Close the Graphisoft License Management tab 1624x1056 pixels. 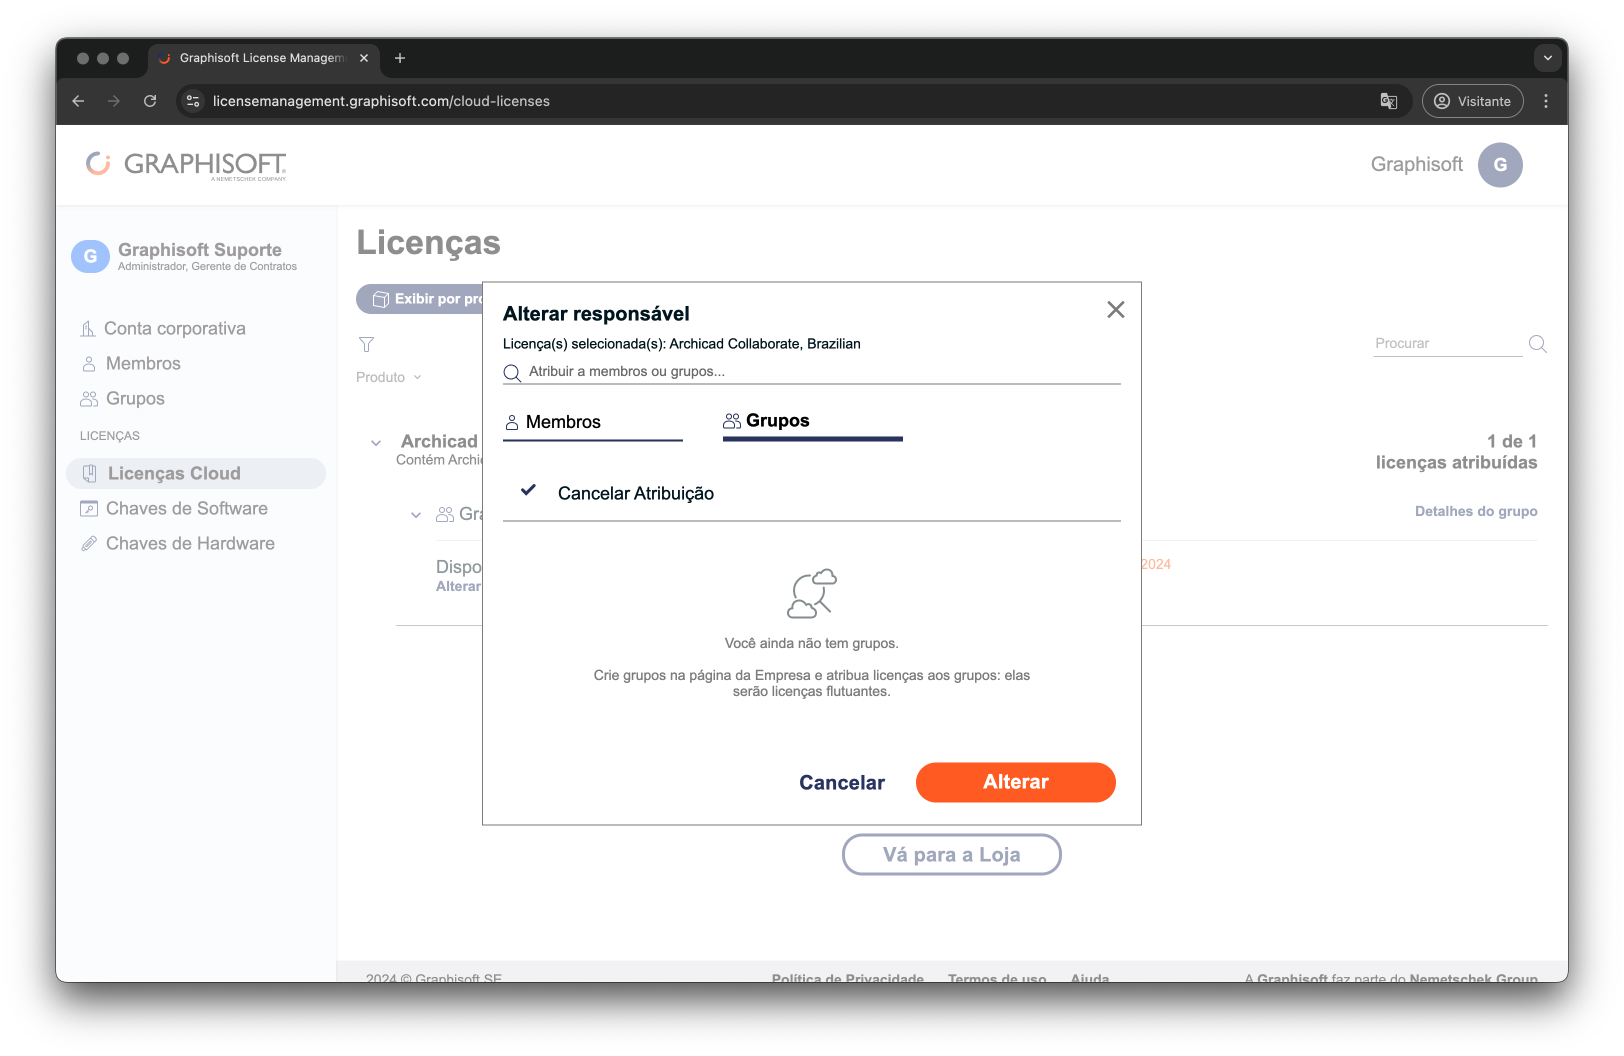click(x=364, y=58)
